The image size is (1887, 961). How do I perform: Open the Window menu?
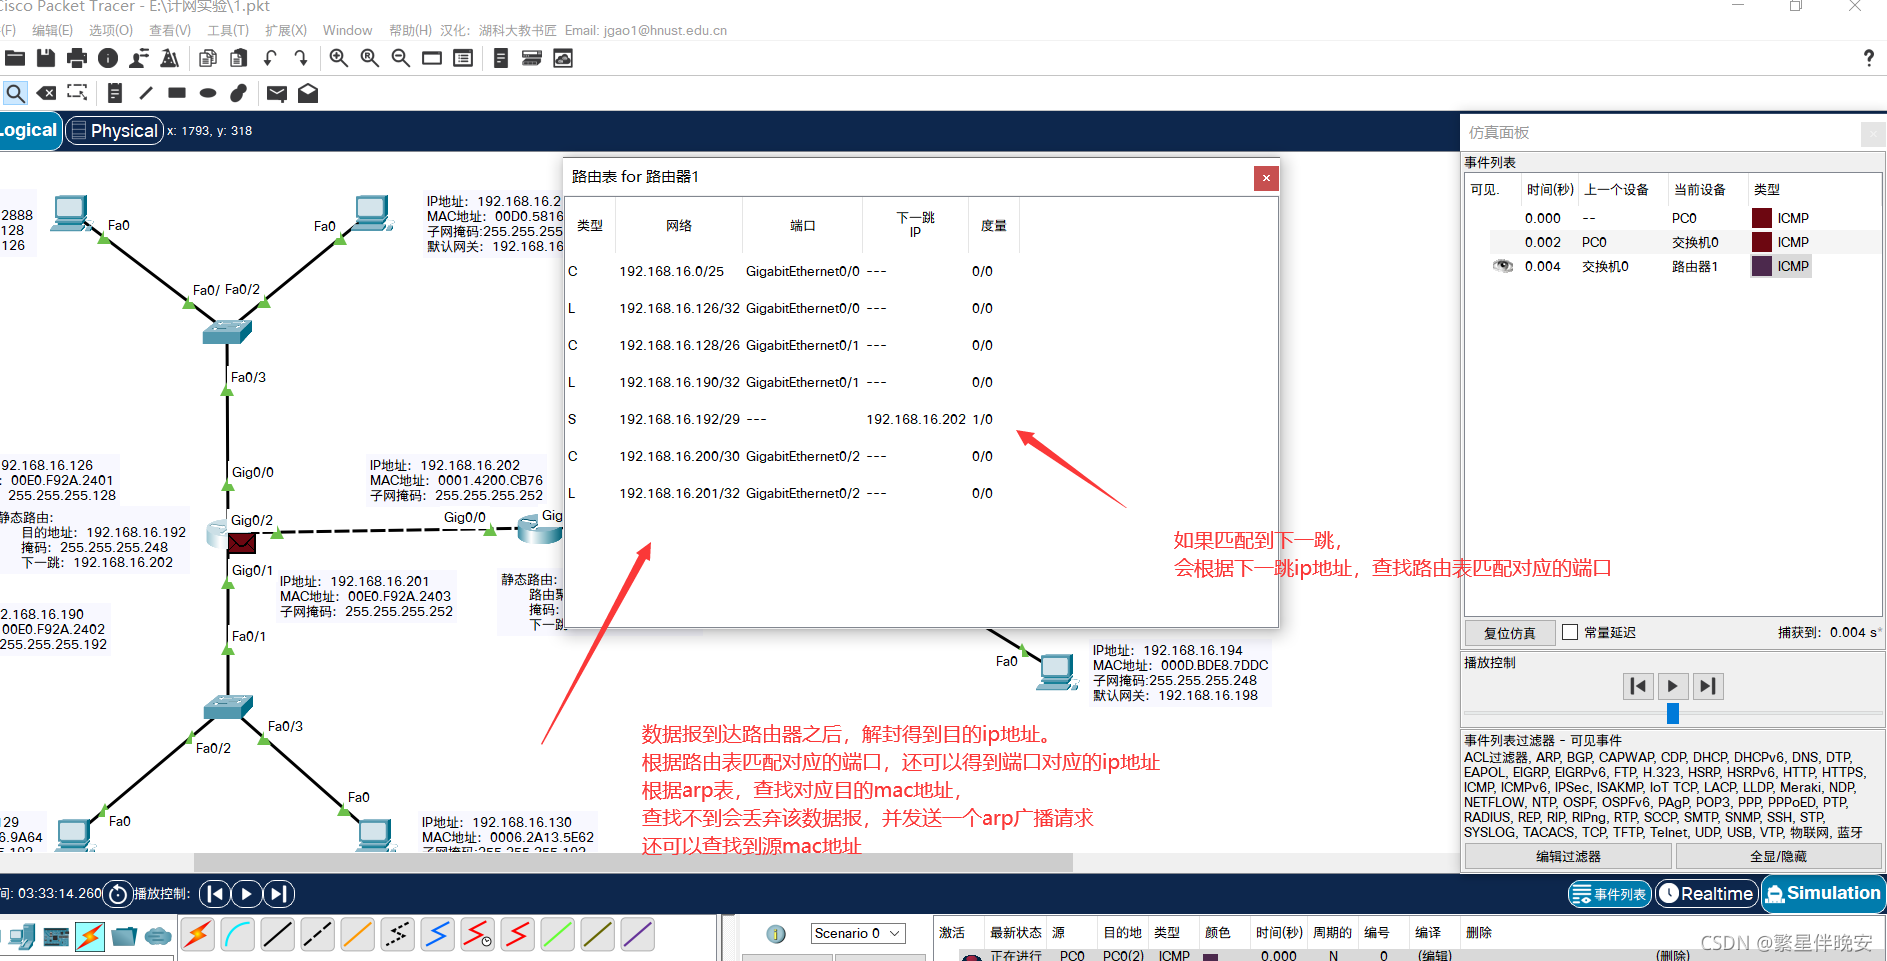347,30
